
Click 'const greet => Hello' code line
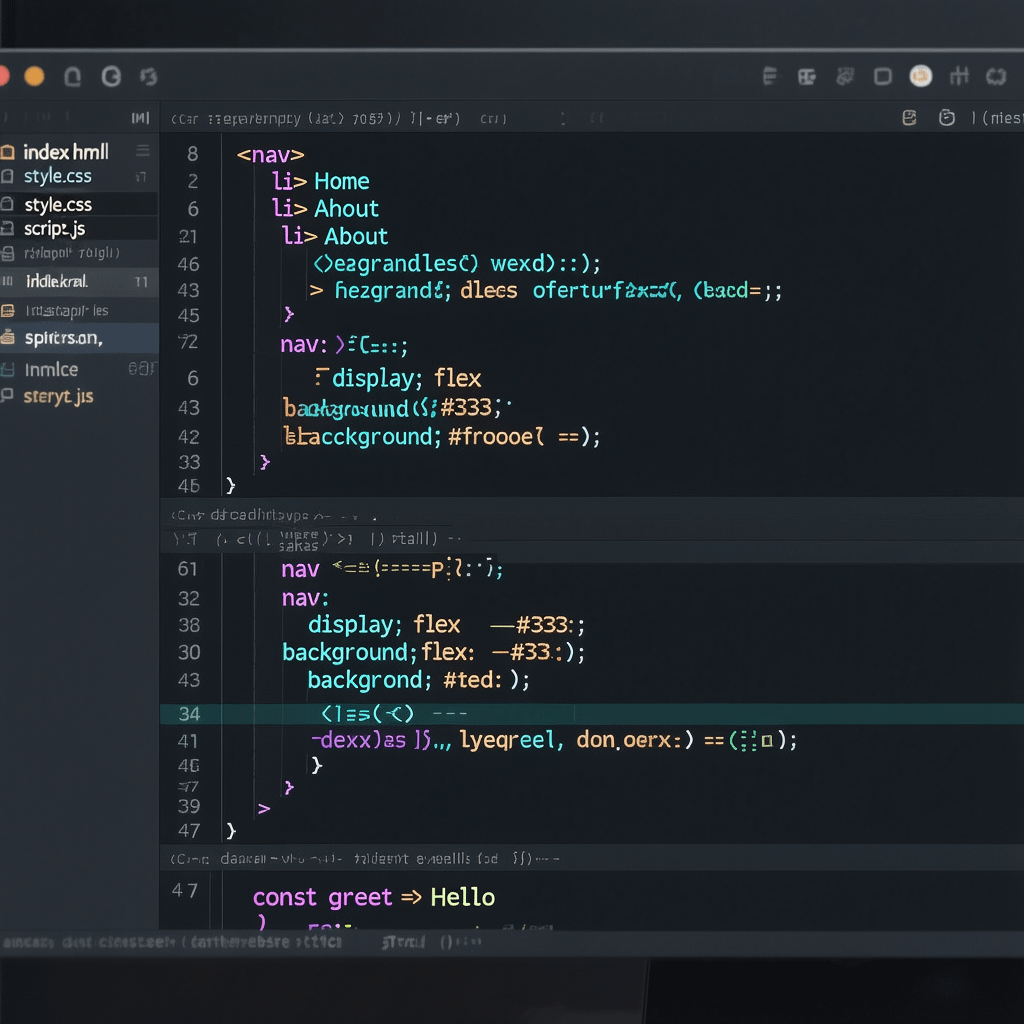pos(374,897)
